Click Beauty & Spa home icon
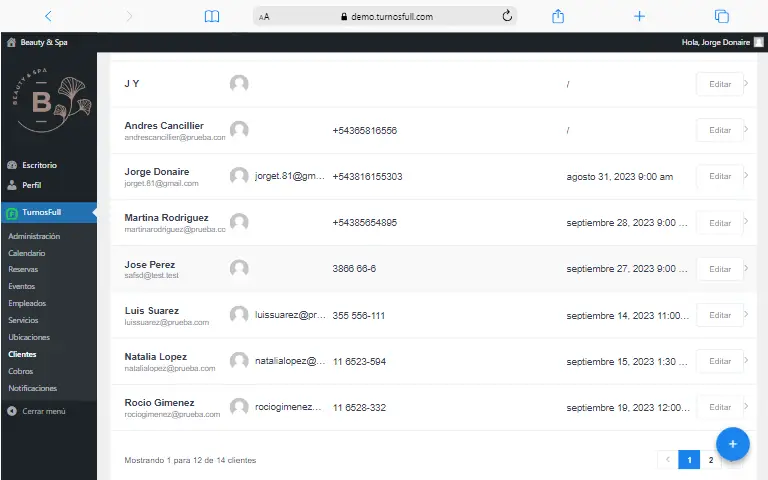 (x=12, y=42)
